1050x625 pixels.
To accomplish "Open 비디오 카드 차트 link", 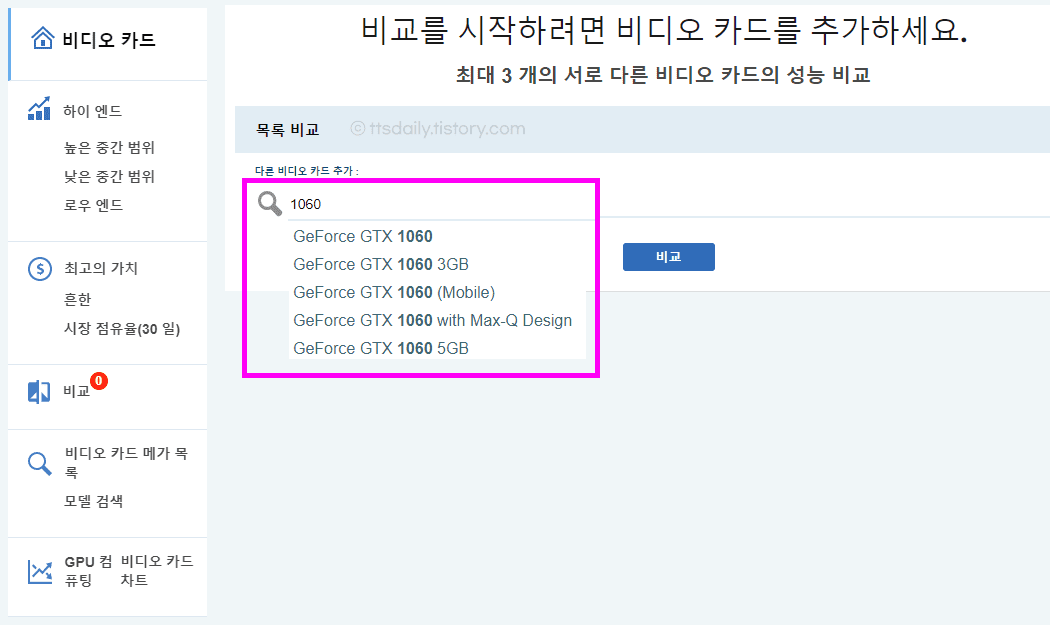I will 157,571.
